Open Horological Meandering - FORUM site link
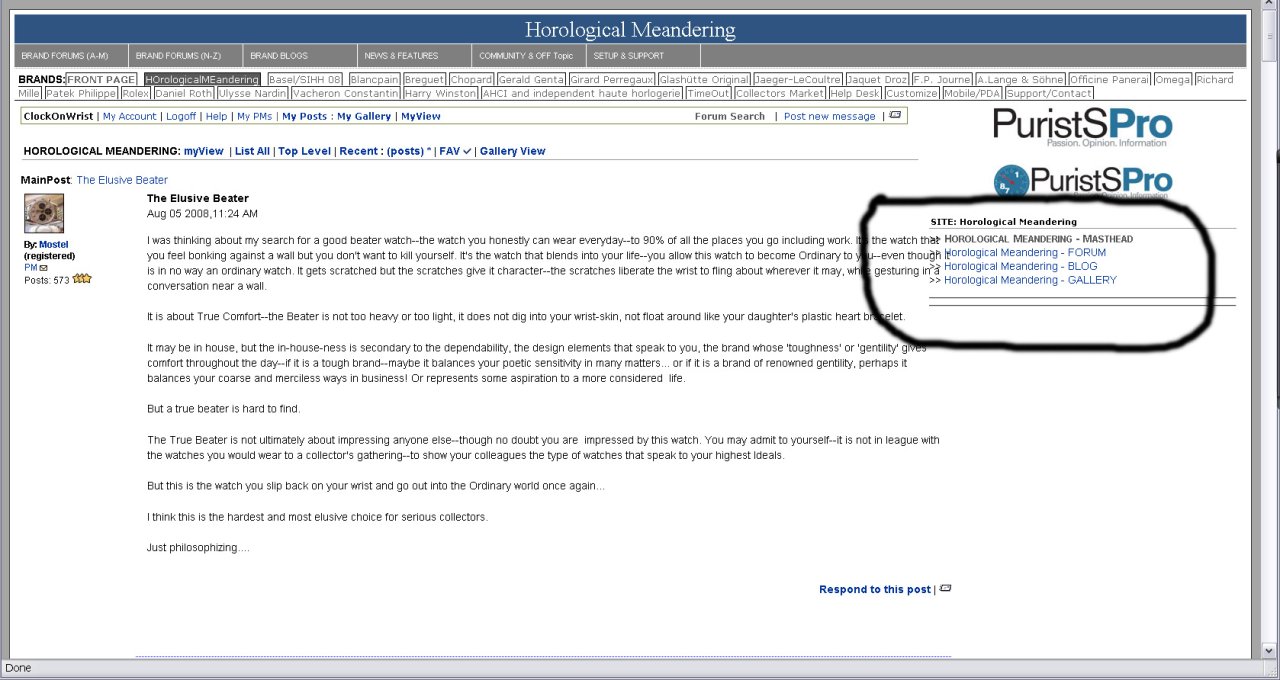1280x680 pixels. [x=1025, y=252]
